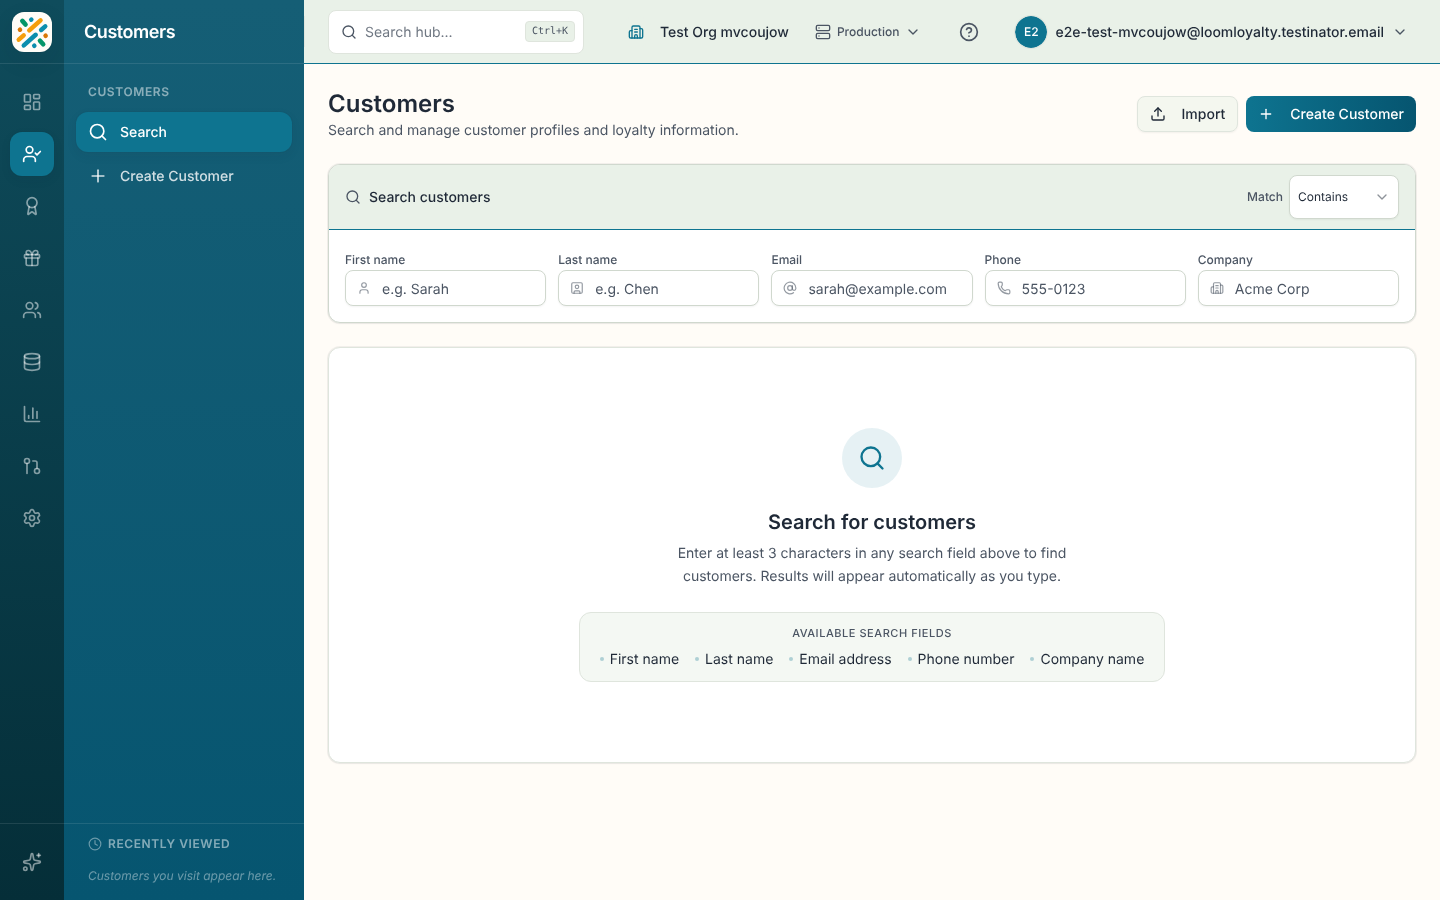This screenshot has height=900, width=1440.
Task: Click the 'Search for customers' heading
Action: [x=872, y=522]
